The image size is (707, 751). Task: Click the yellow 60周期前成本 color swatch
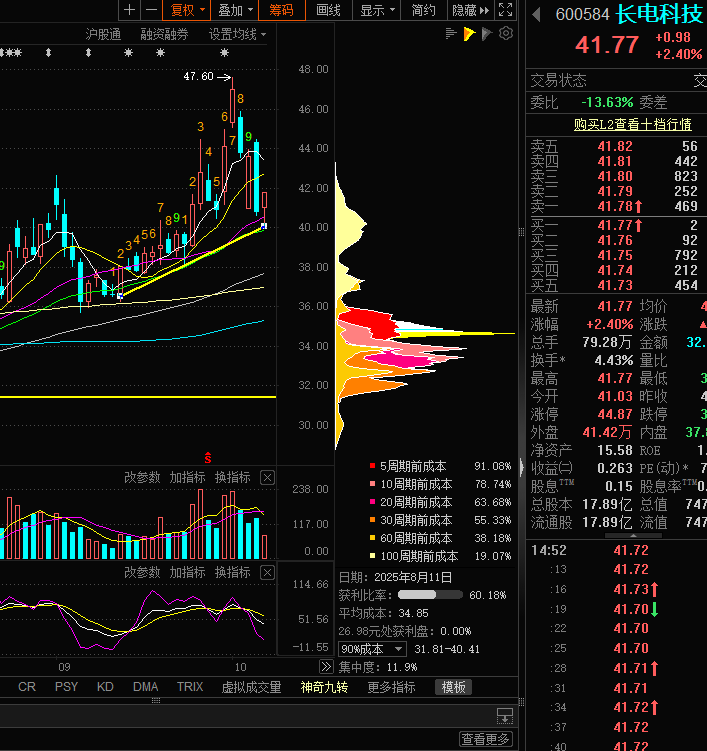pyautogui.click(x=372, y=537)
